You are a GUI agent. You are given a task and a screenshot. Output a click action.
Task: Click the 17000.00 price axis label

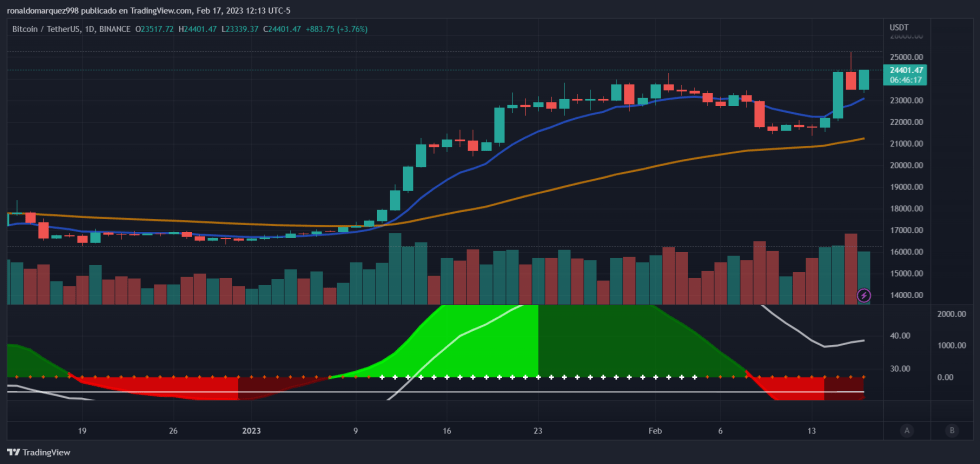[x=908, y=231]
